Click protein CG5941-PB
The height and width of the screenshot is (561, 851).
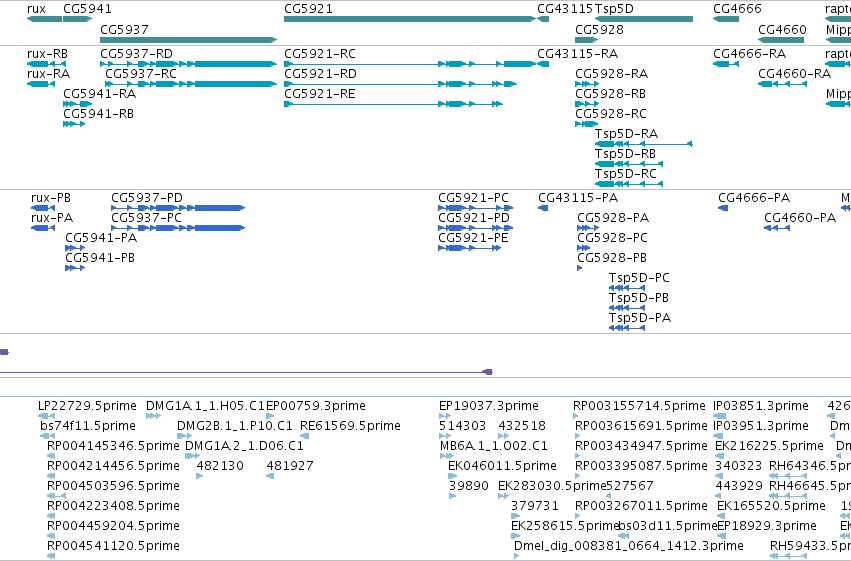[100, 258]
